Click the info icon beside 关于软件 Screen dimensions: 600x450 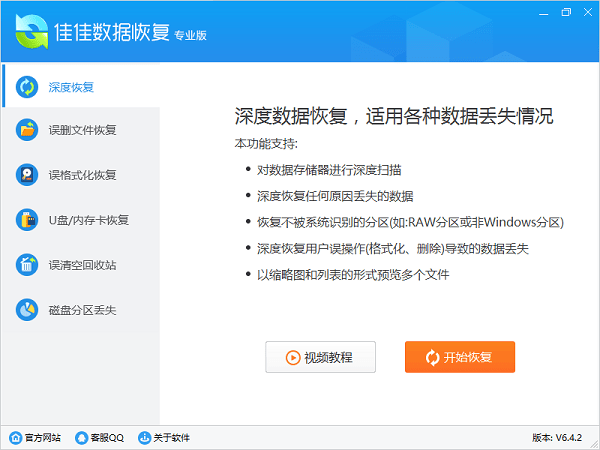[144, 438]
